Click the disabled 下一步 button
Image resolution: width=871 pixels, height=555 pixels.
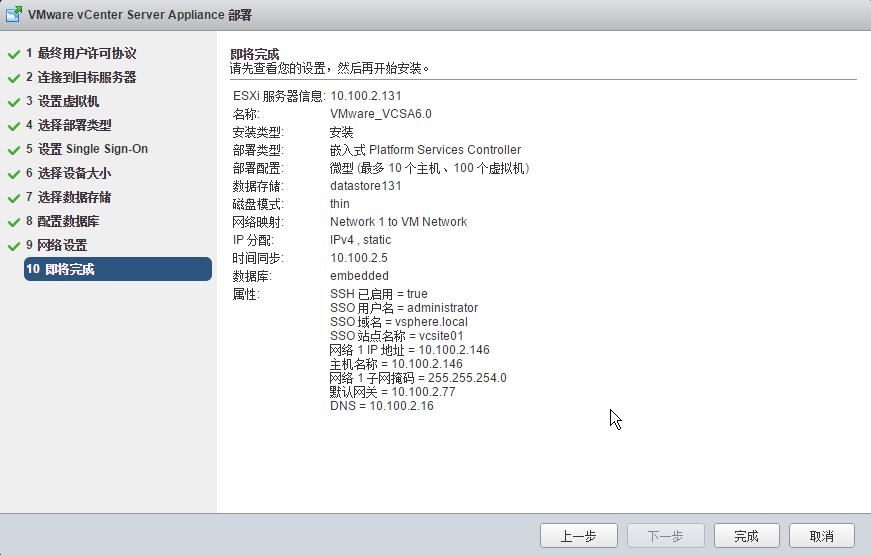pos(665,536)
